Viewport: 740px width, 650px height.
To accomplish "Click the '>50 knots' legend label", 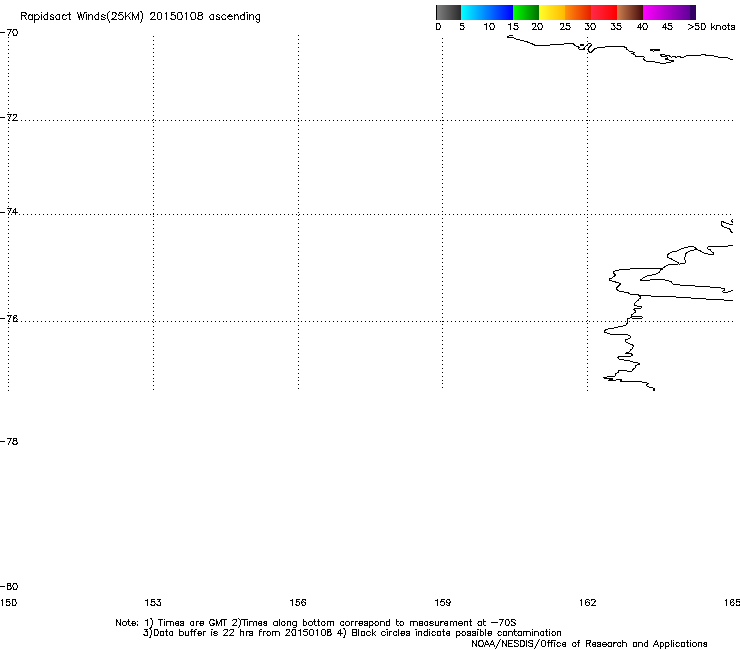I will pos(711,27).
